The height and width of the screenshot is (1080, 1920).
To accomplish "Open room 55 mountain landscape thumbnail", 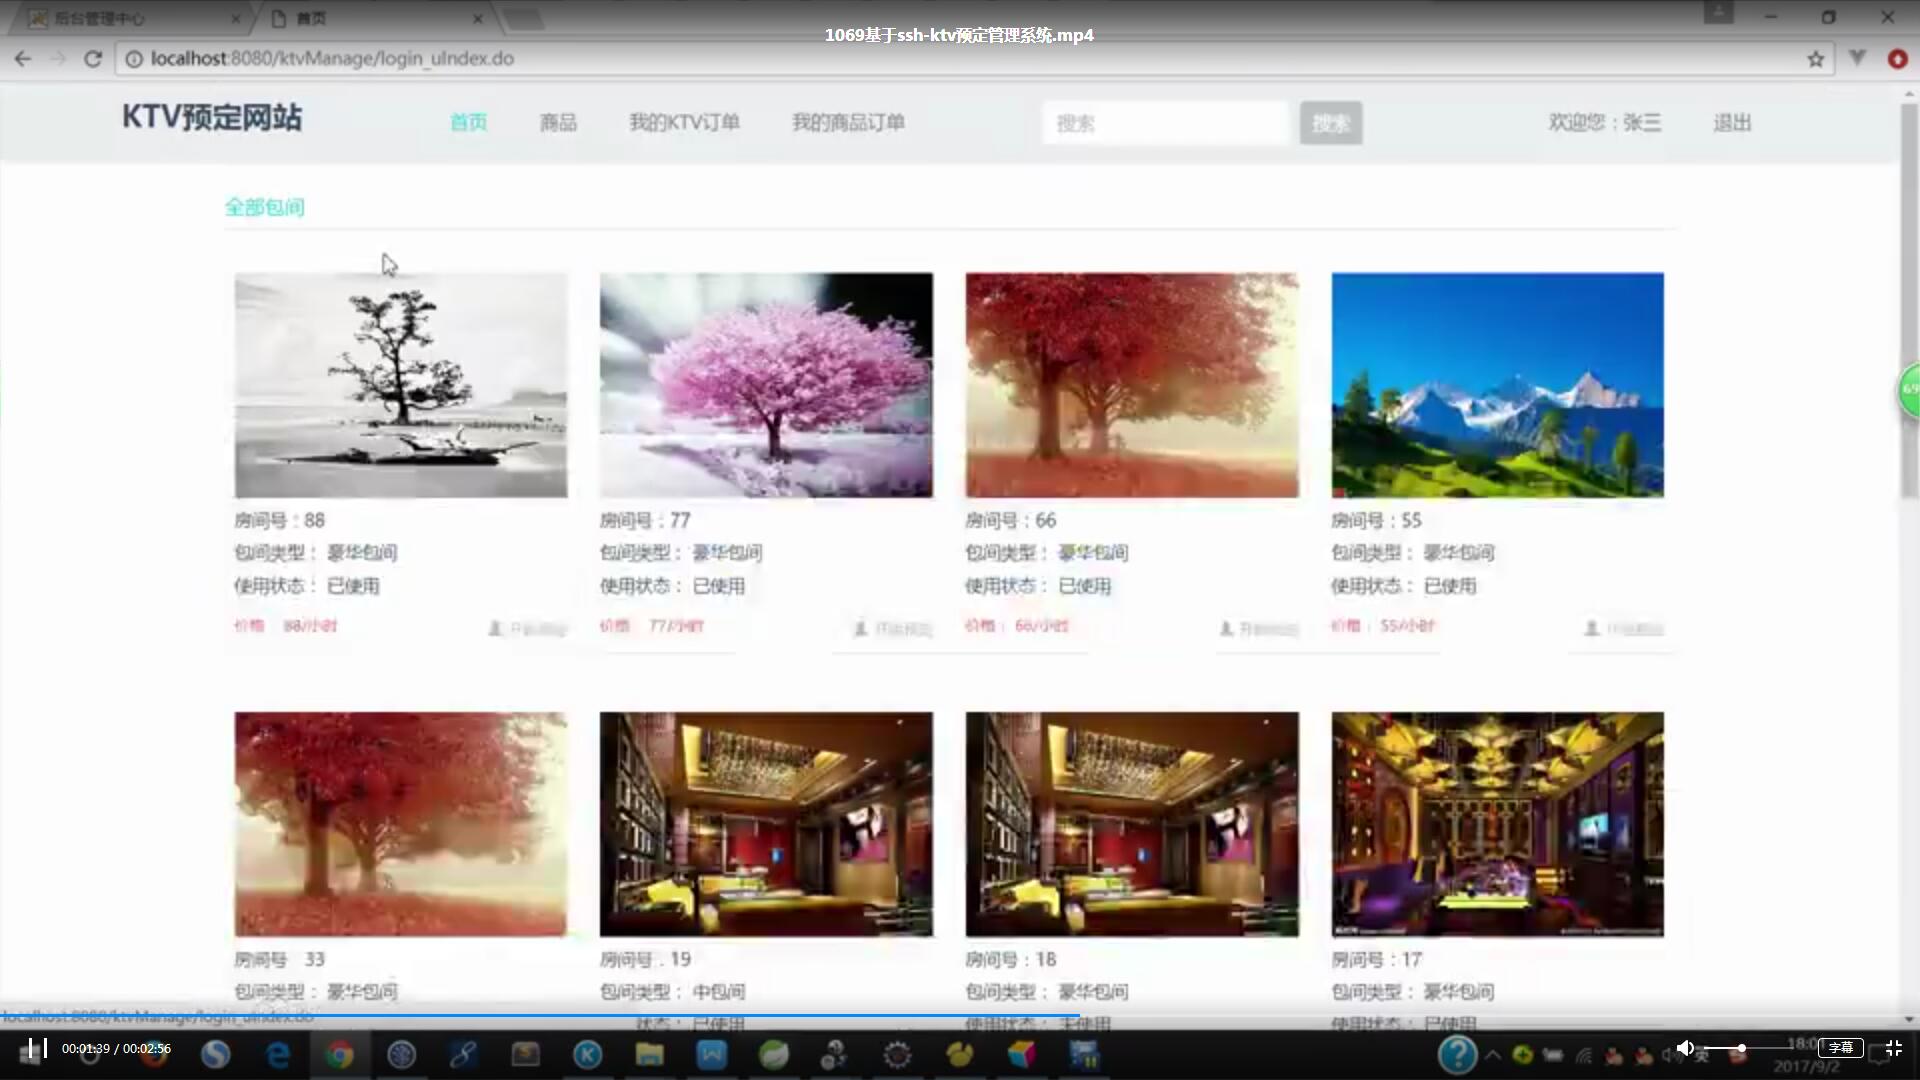I will point(1498,385).
